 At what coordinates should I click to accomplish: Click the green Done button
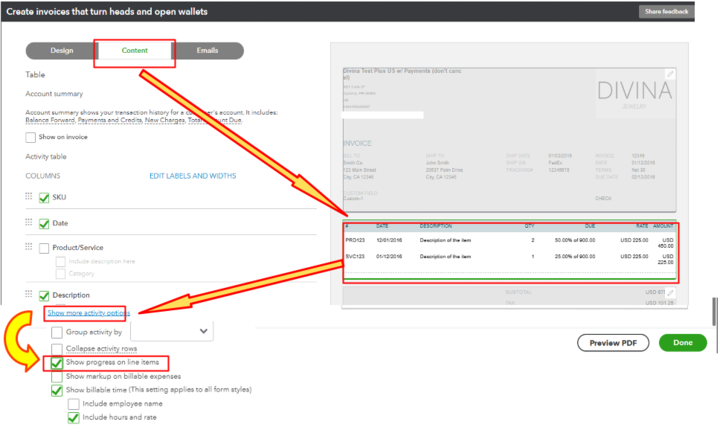click(683, 343)
